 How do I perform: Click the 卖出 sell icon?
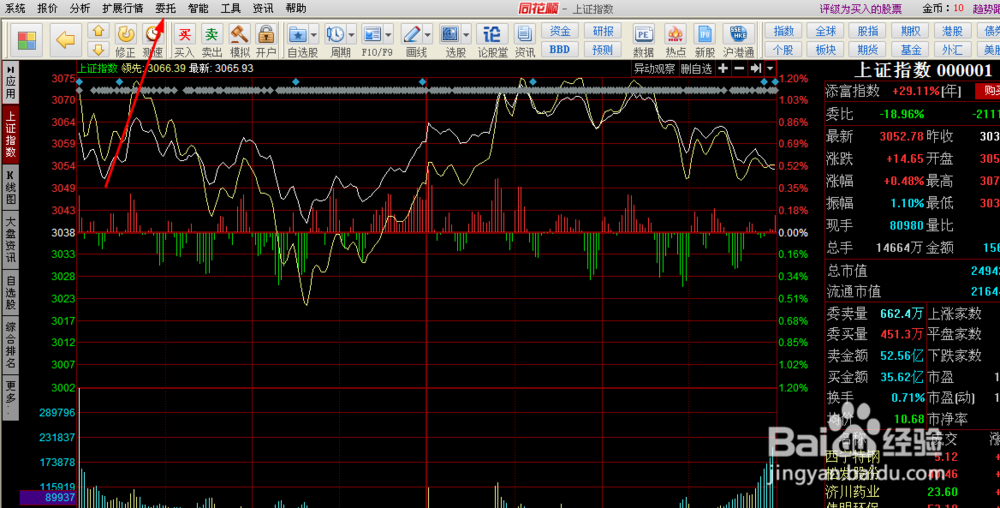pyautogui.click(x=212, y=41)
